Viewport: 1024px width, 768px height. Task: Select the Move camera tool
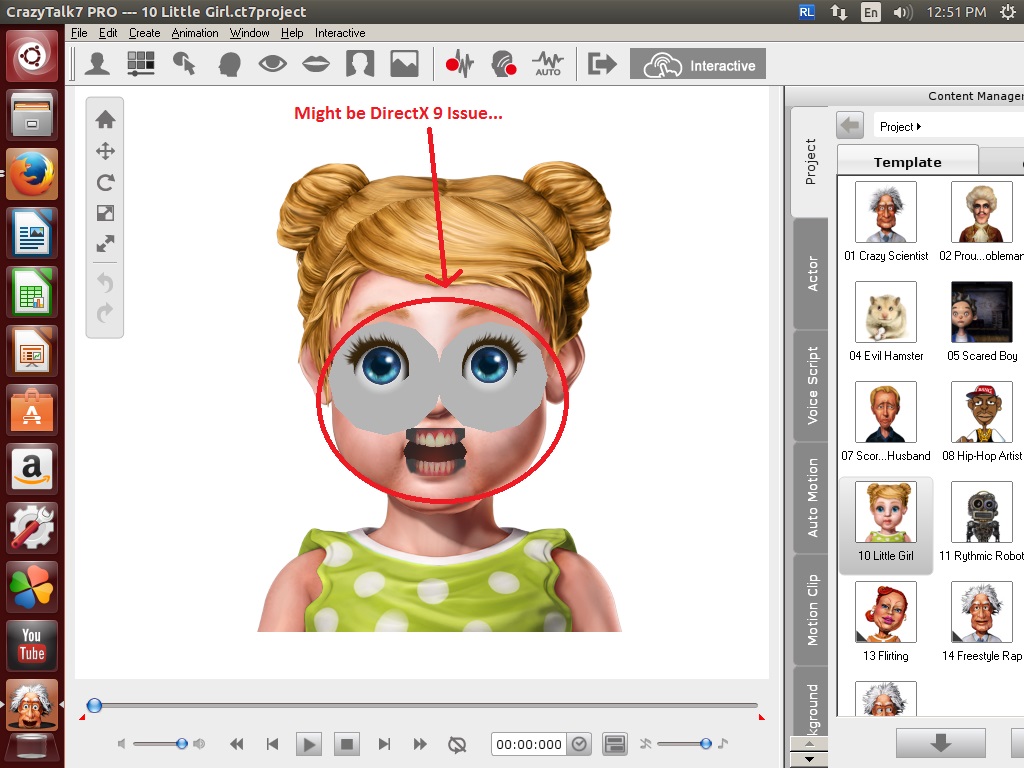105,152
